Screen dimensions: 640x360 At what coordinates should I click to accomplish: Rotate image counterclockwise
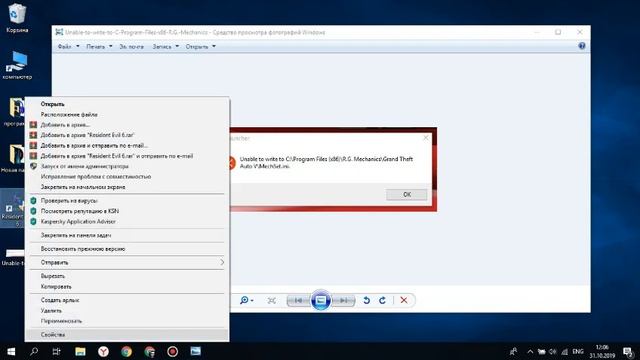[x=366, y=301]
